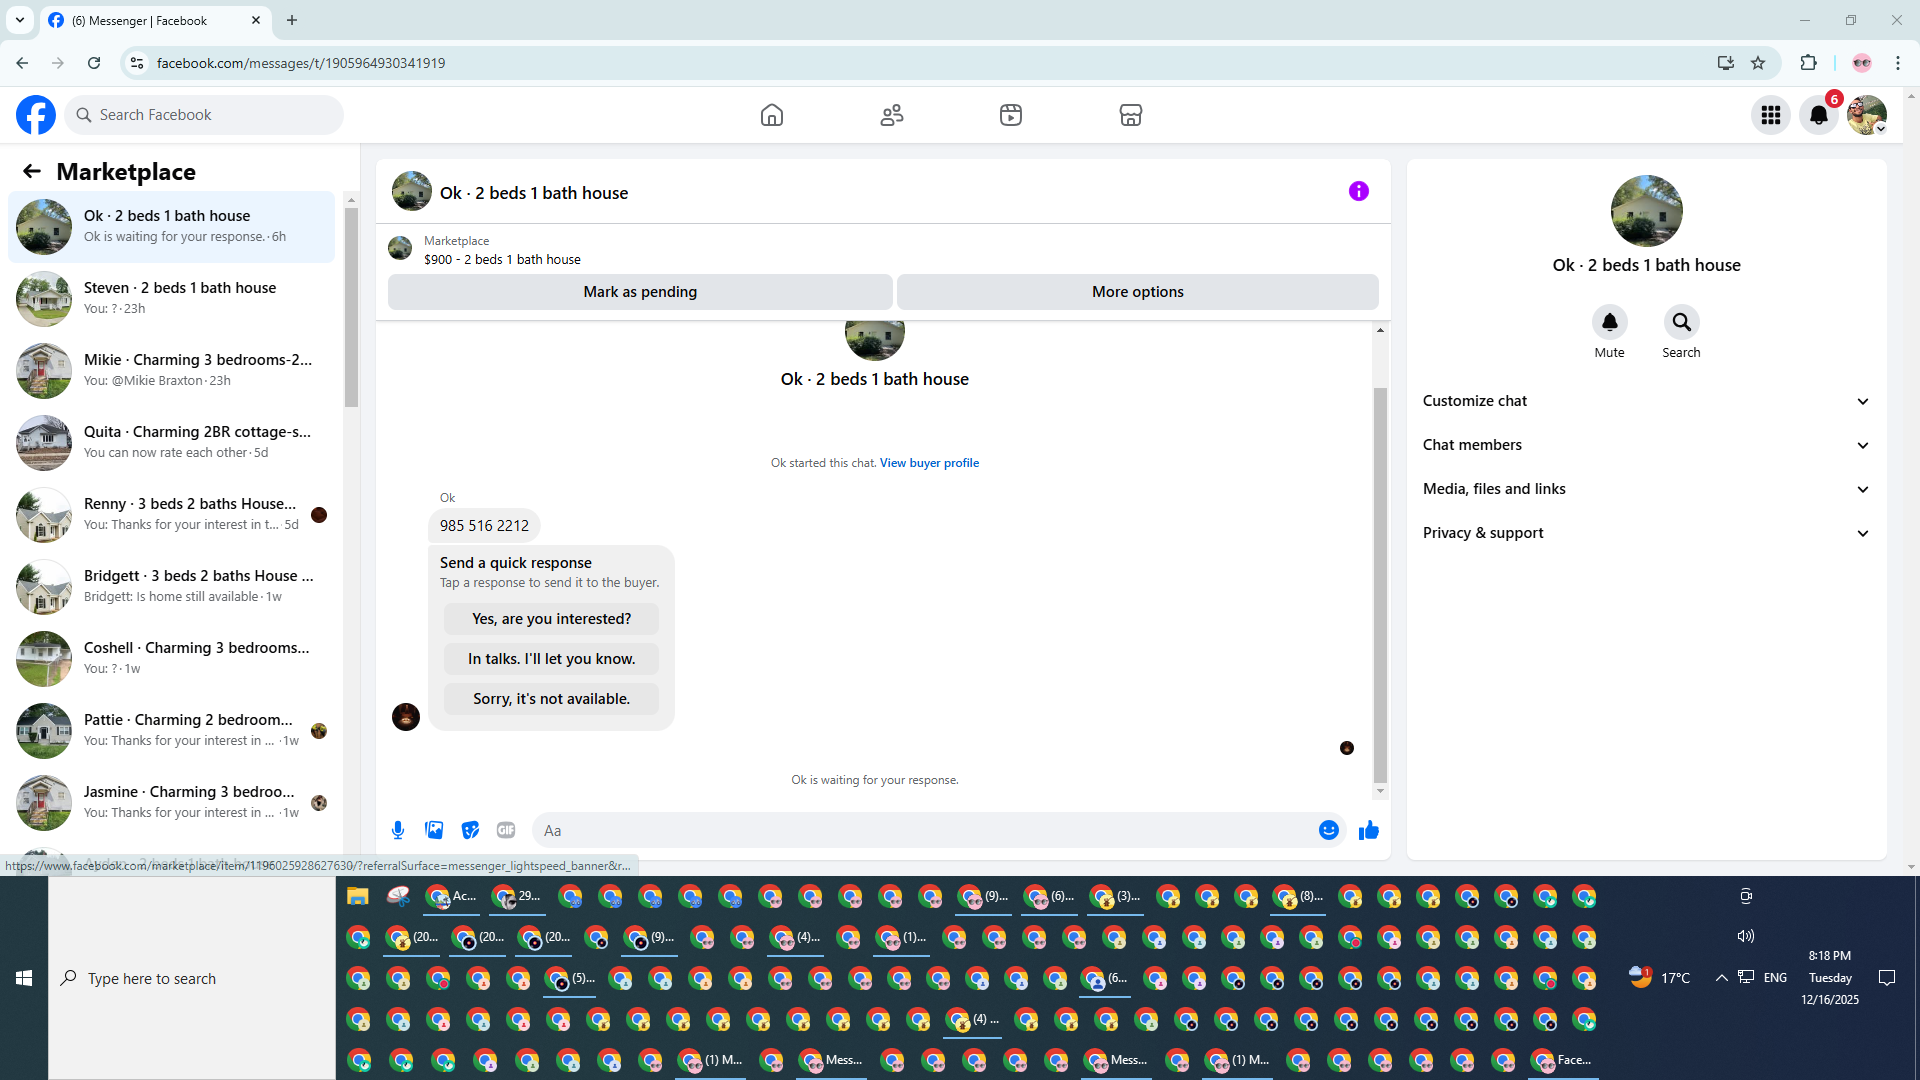Open chat with Jasmine about Charming 3 bedroom

171,803
